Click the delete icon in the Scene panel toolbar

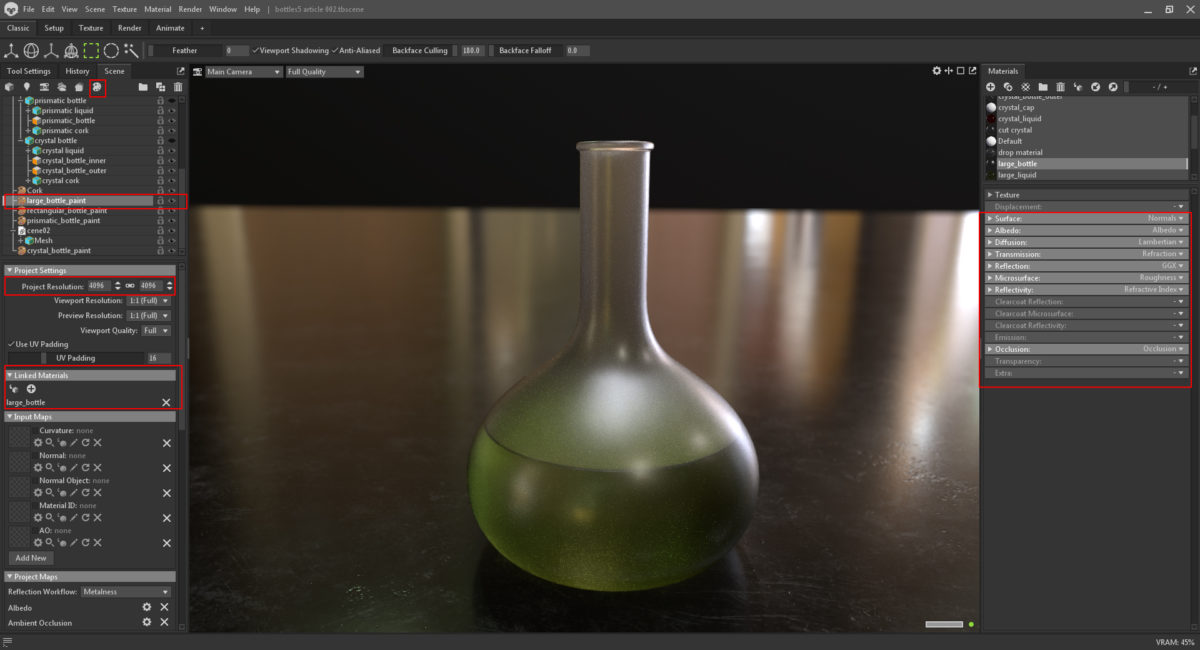[178, 87]
